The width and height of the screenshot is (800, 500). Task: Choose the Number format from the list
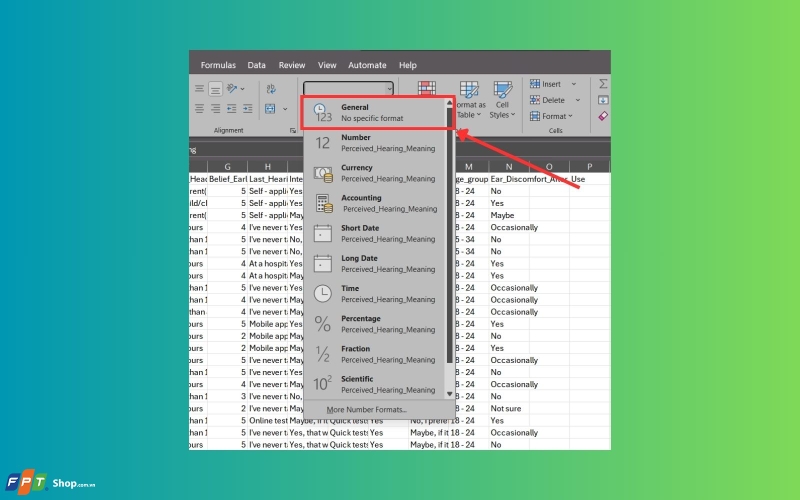(x=375, y=143)
